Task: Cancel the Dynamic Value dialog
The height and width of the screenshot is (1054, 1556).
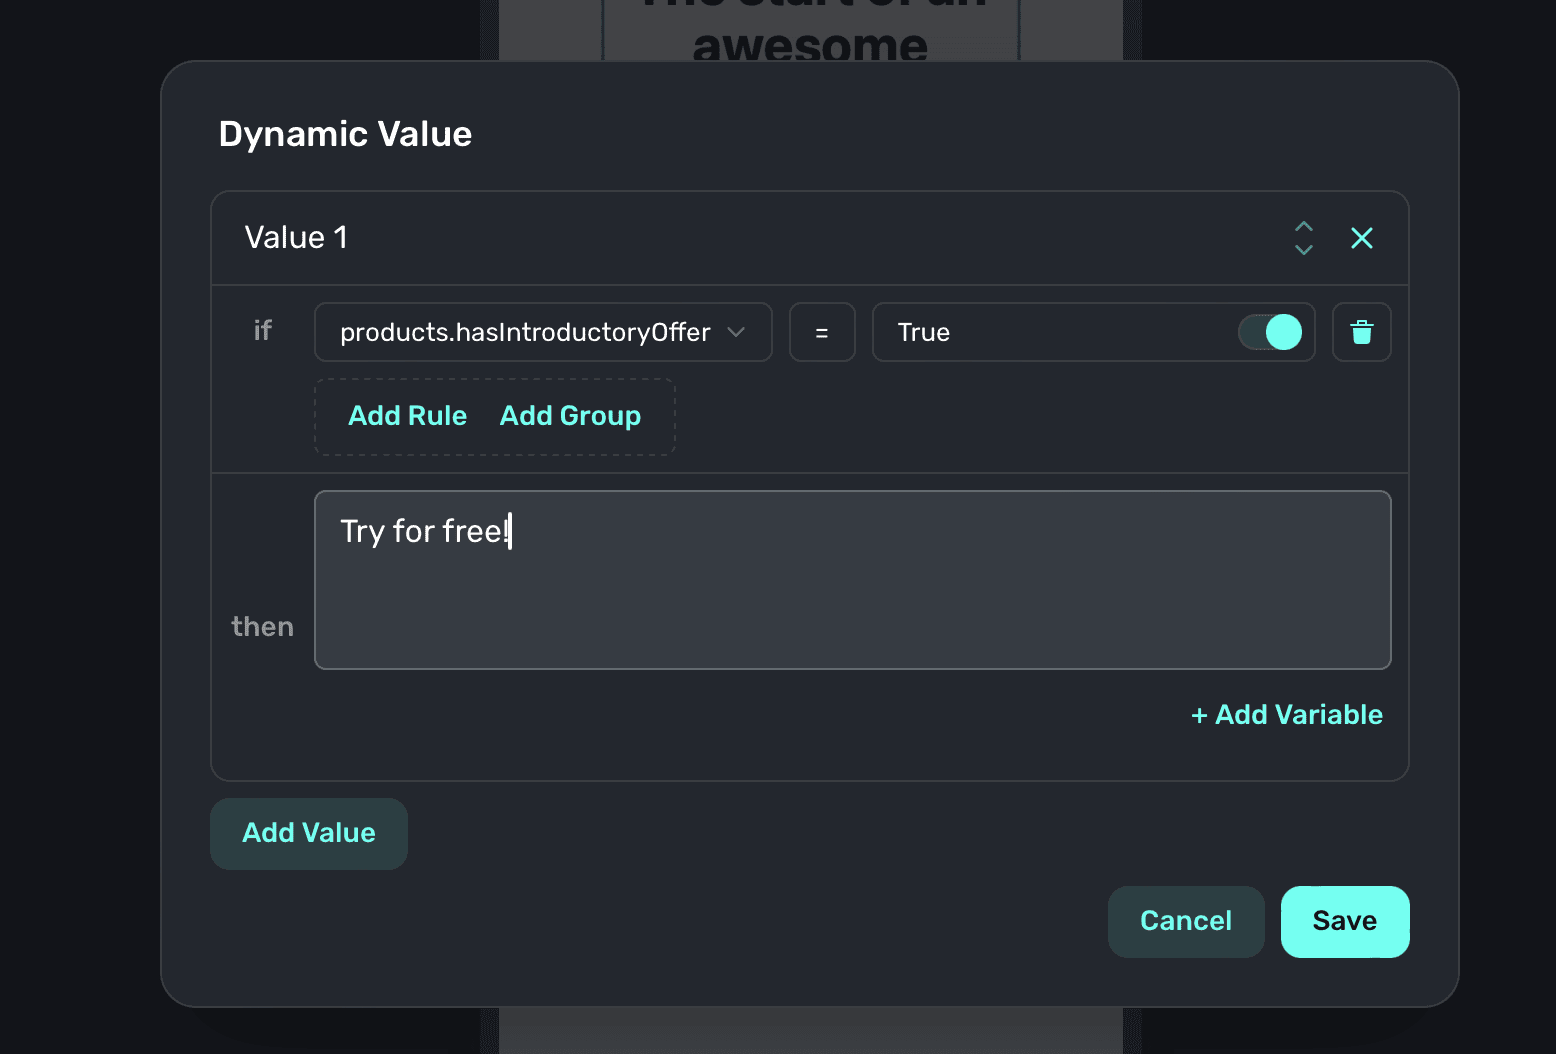Action: 1185,921
